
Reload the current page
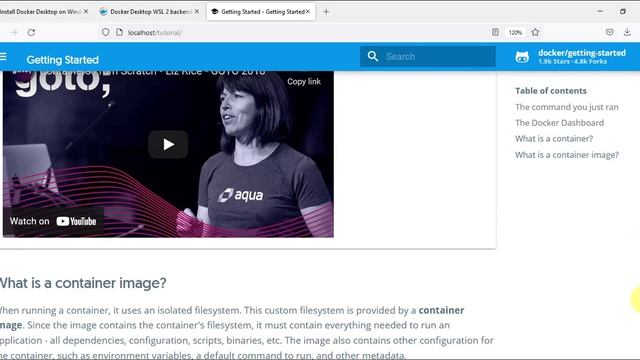point(31,32)
